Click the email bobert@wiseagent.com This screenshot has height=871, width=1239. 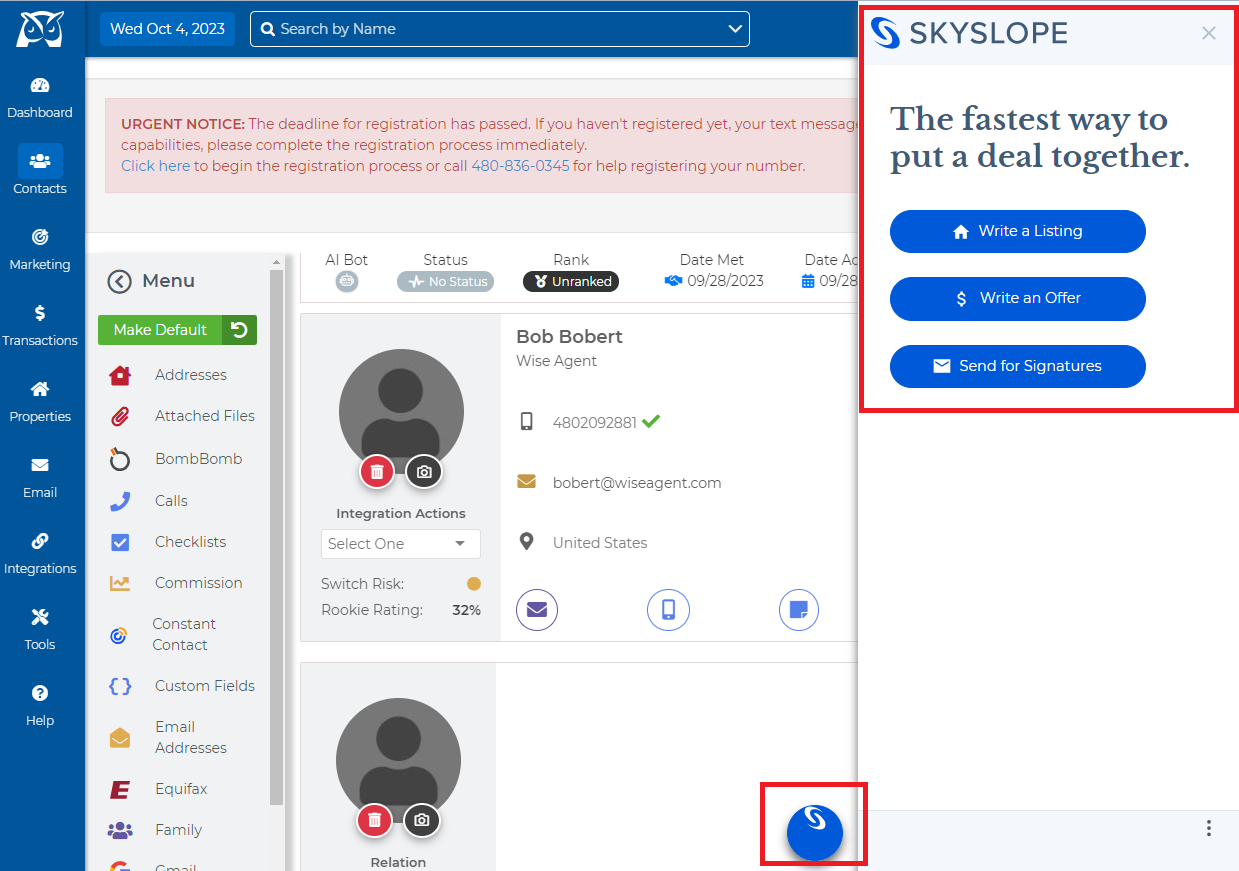point(637,483)
